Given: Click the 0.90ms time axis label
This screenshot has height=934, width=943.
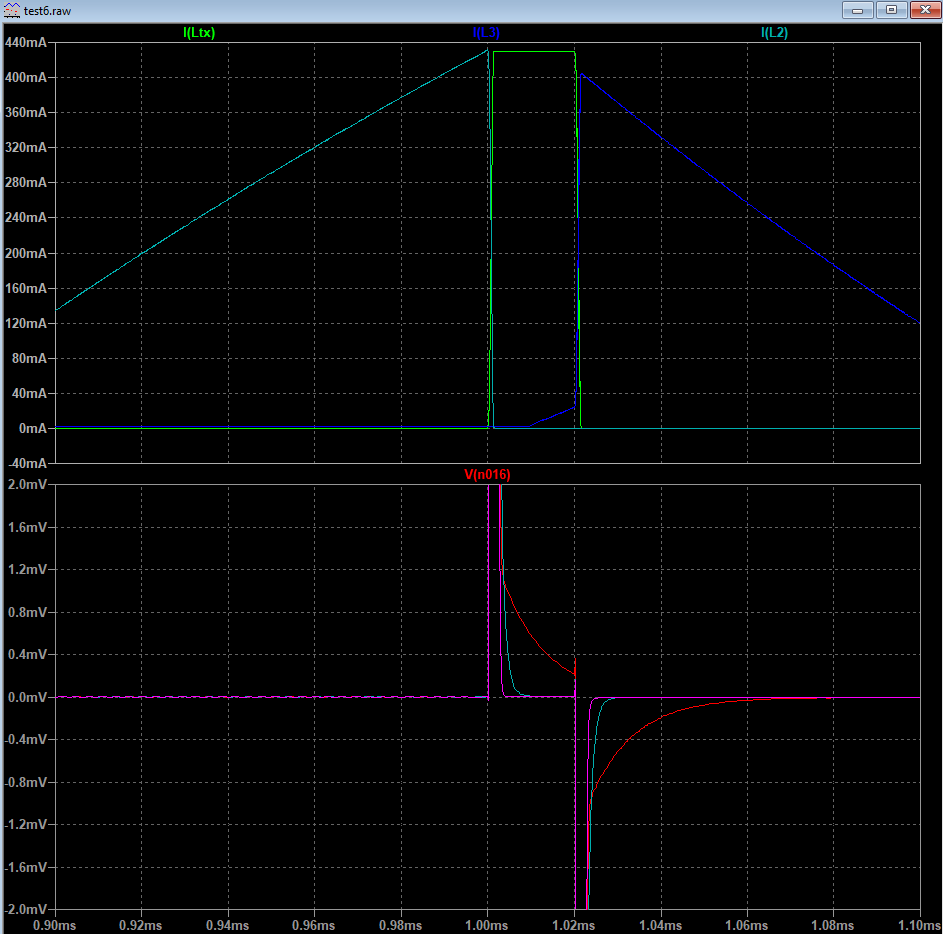Looking at the screenshot, I should (x=55, y=925).
